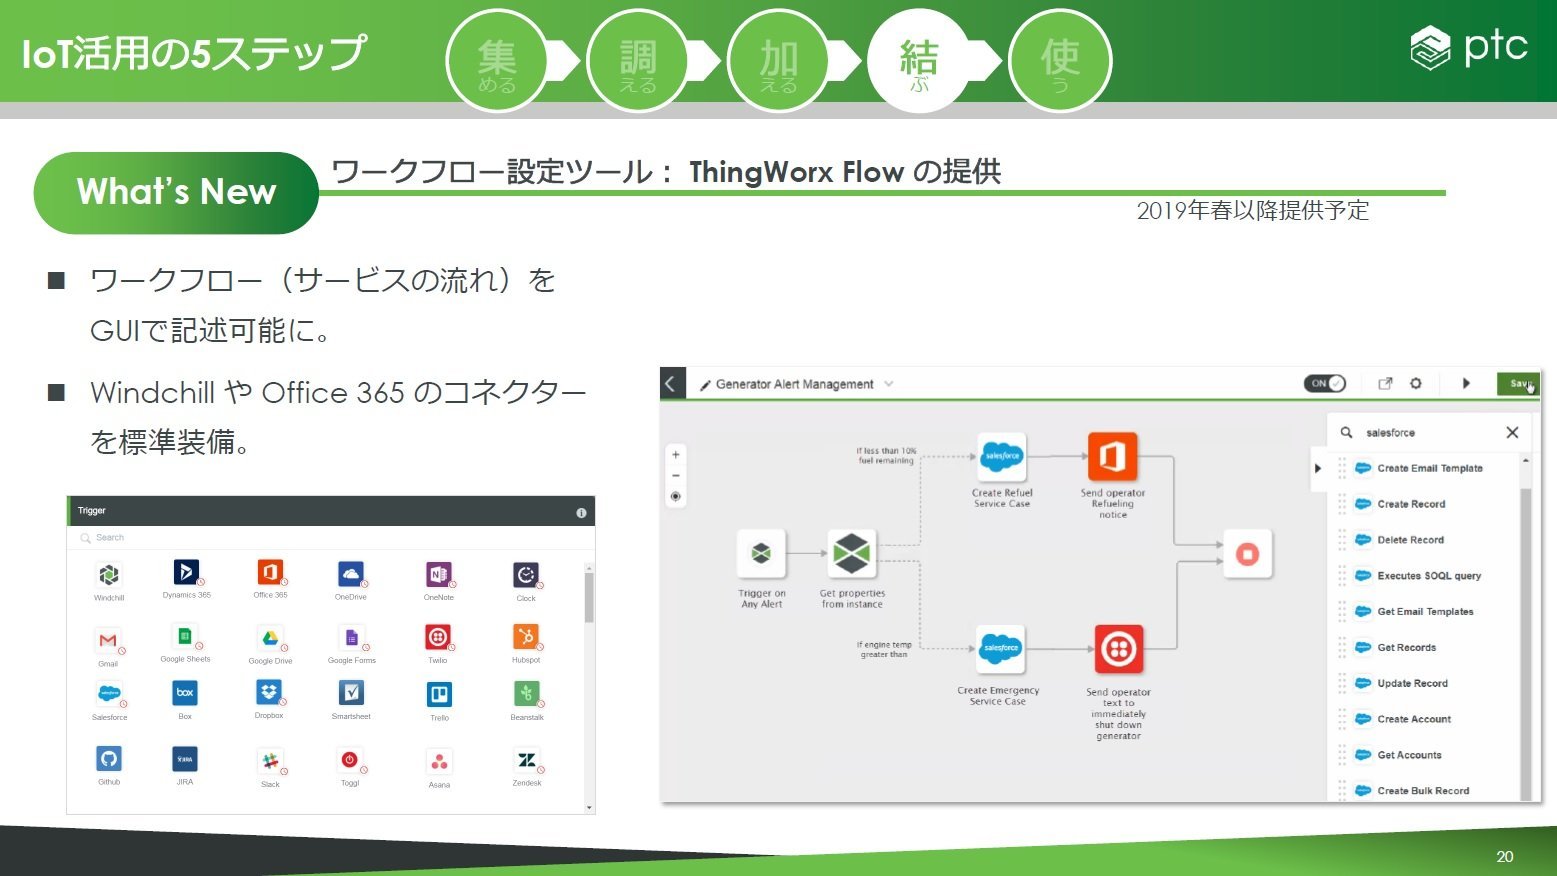Click the green Save button
This screenshot has width=1557, height=876.
click(x=1518, y=383)
